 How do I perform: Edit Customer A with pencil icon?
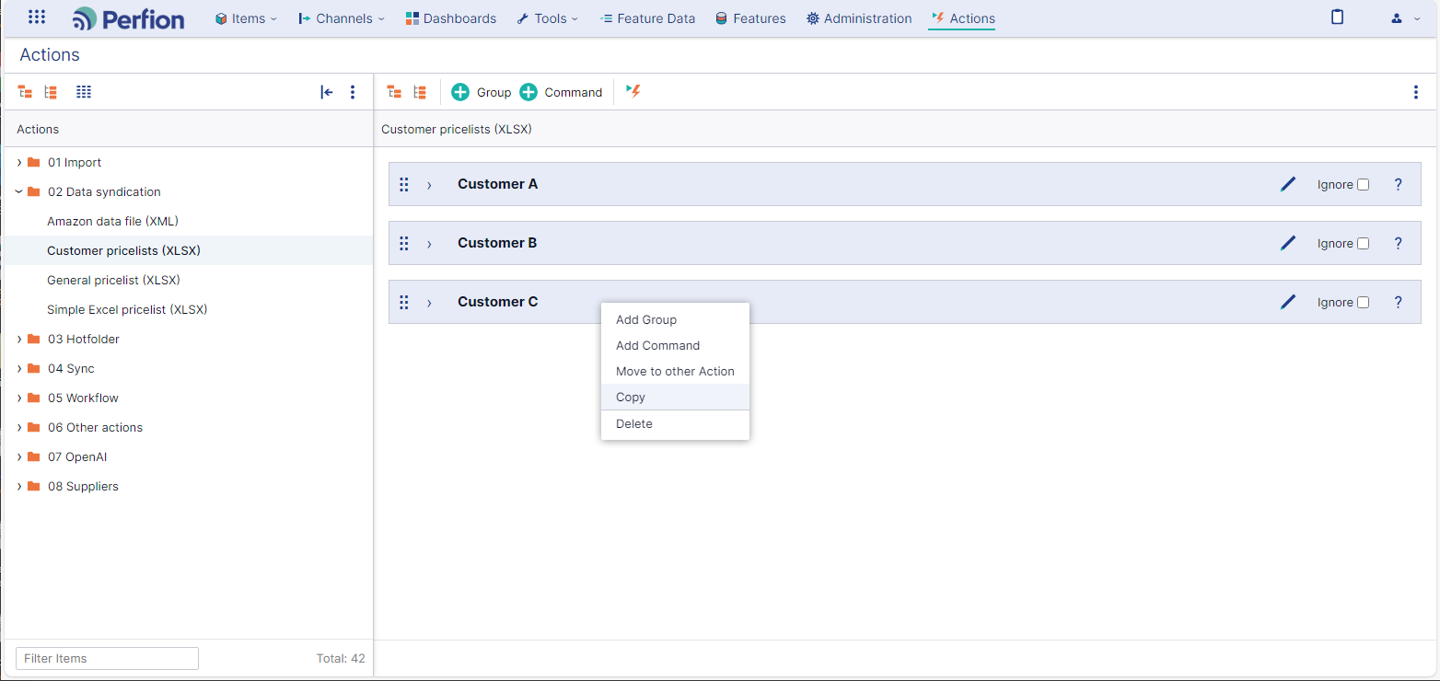coord(1288,184)
